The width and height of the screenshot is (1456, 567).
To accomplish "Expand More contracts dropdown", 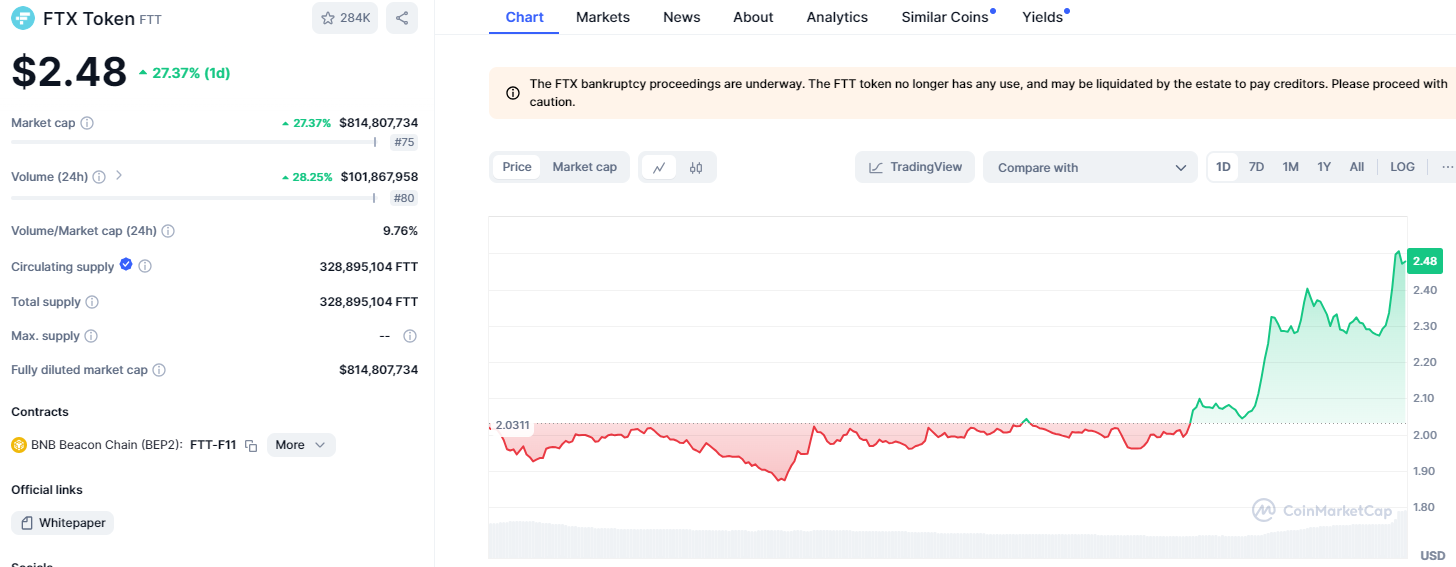I will click(x=301, y=445).
